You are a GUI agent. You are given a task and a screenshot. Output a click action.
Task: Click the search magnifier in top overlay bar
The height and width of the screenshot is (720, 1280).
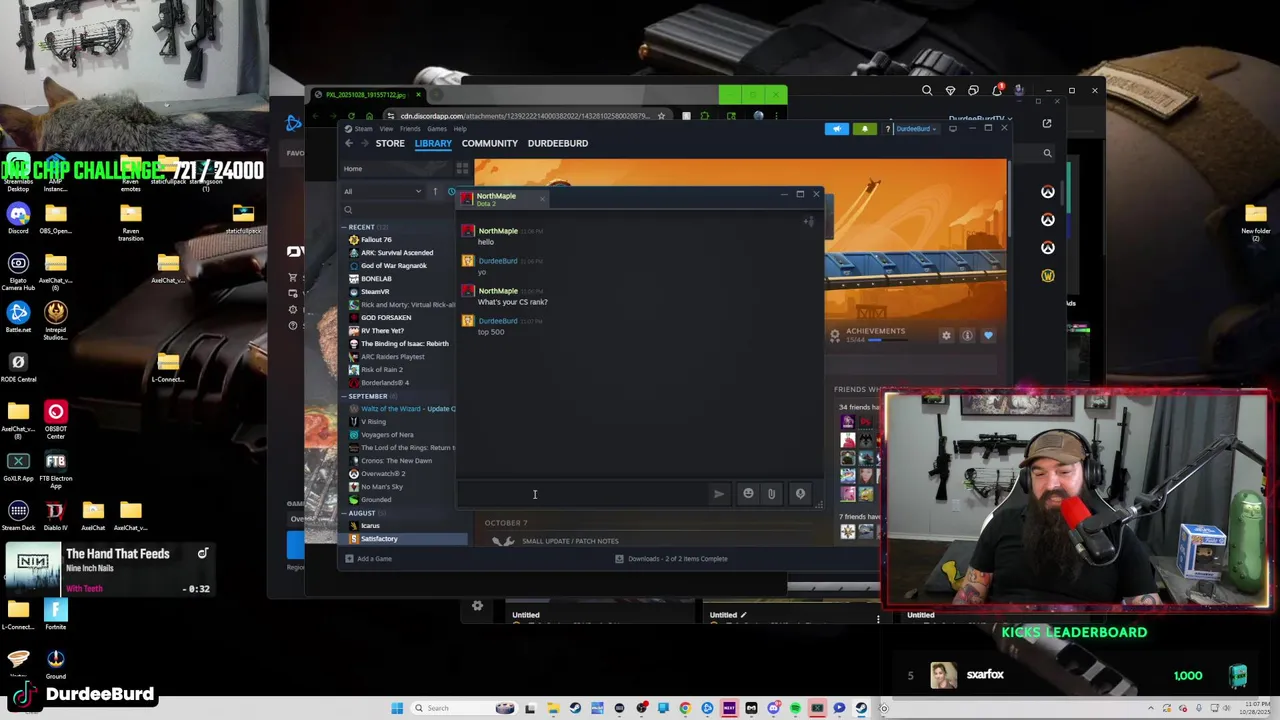pos(927,91)
